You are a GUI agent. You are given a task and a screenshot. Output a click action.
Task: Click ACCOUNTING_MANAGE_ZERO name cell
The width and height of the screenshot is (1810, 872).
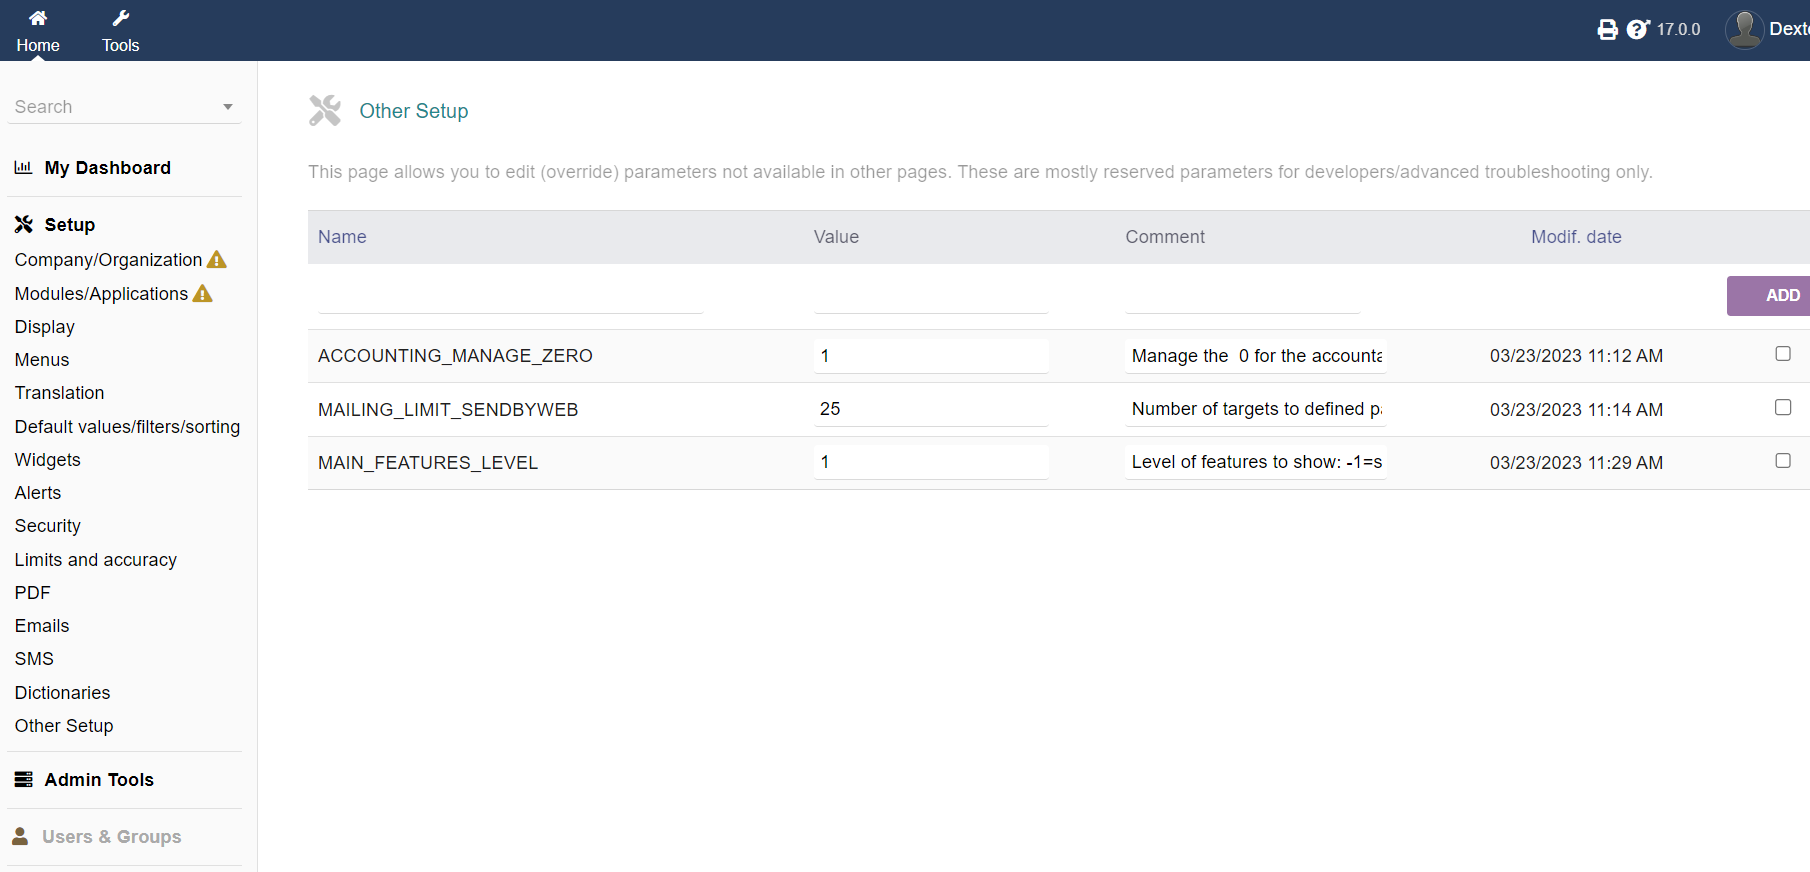tap(455, 356)
